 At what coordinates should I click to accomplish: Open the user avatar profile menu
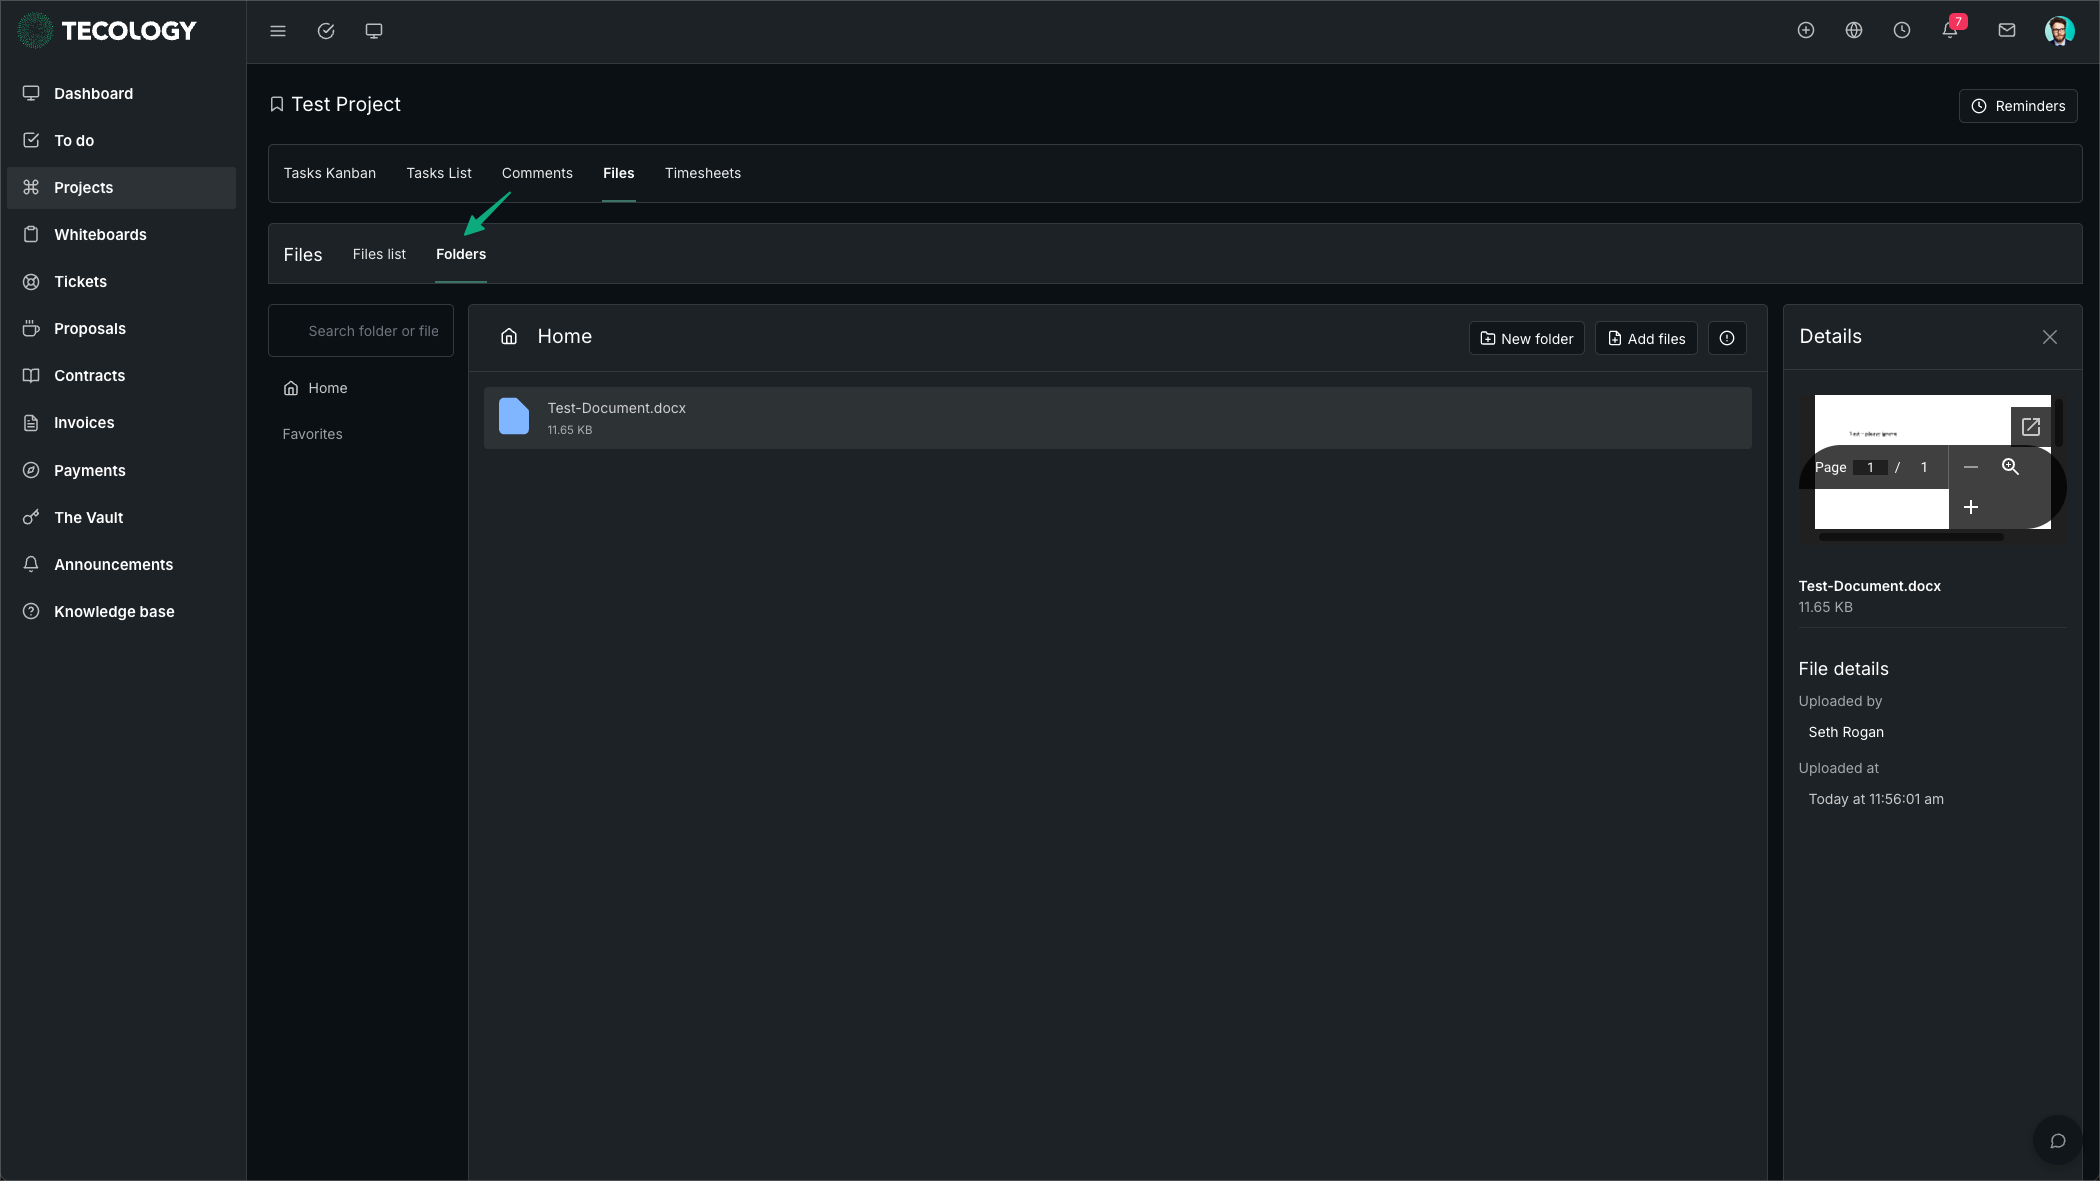[2059, 31]
